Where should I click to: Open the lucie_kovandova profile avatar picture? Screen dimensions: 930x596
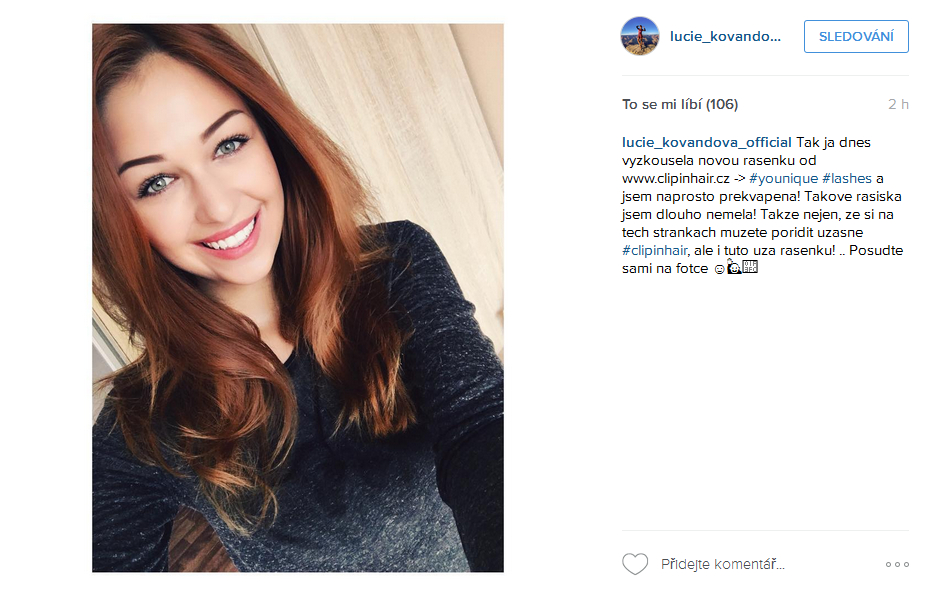click(x=639, y=36)
